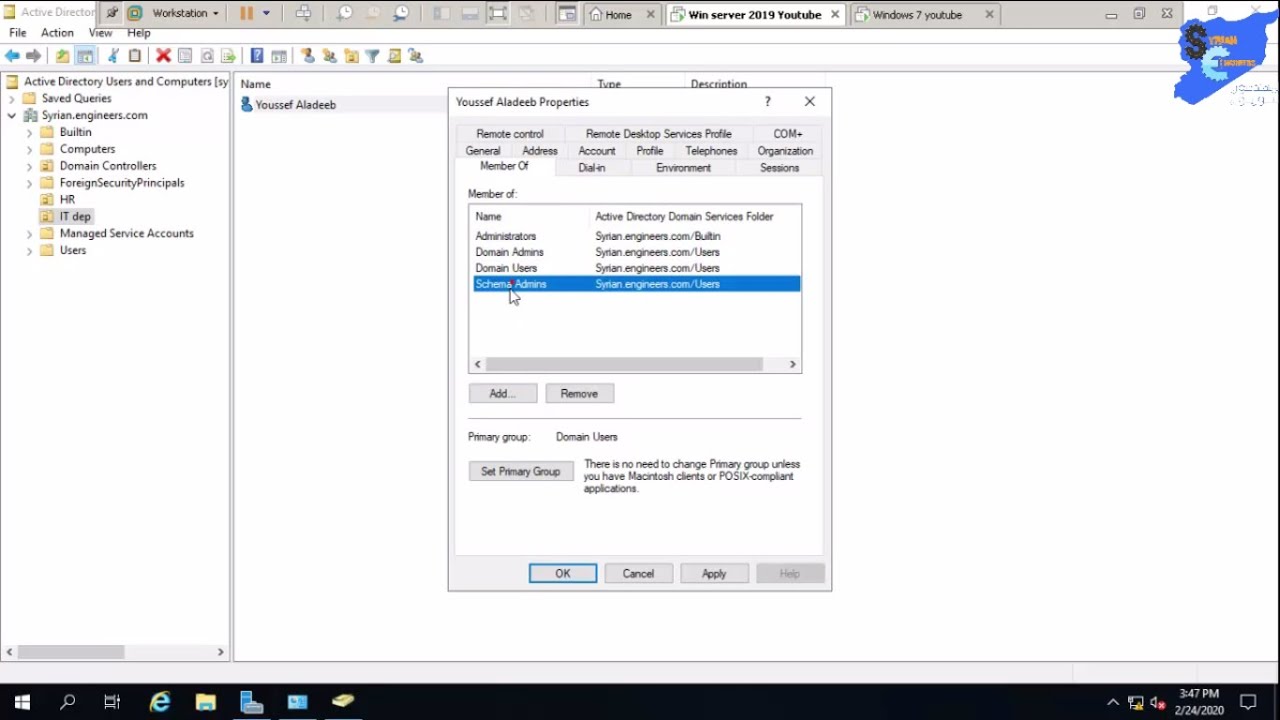The image size is (1280, 720).
Task: Select the Administrators group row
Action: 636,236
